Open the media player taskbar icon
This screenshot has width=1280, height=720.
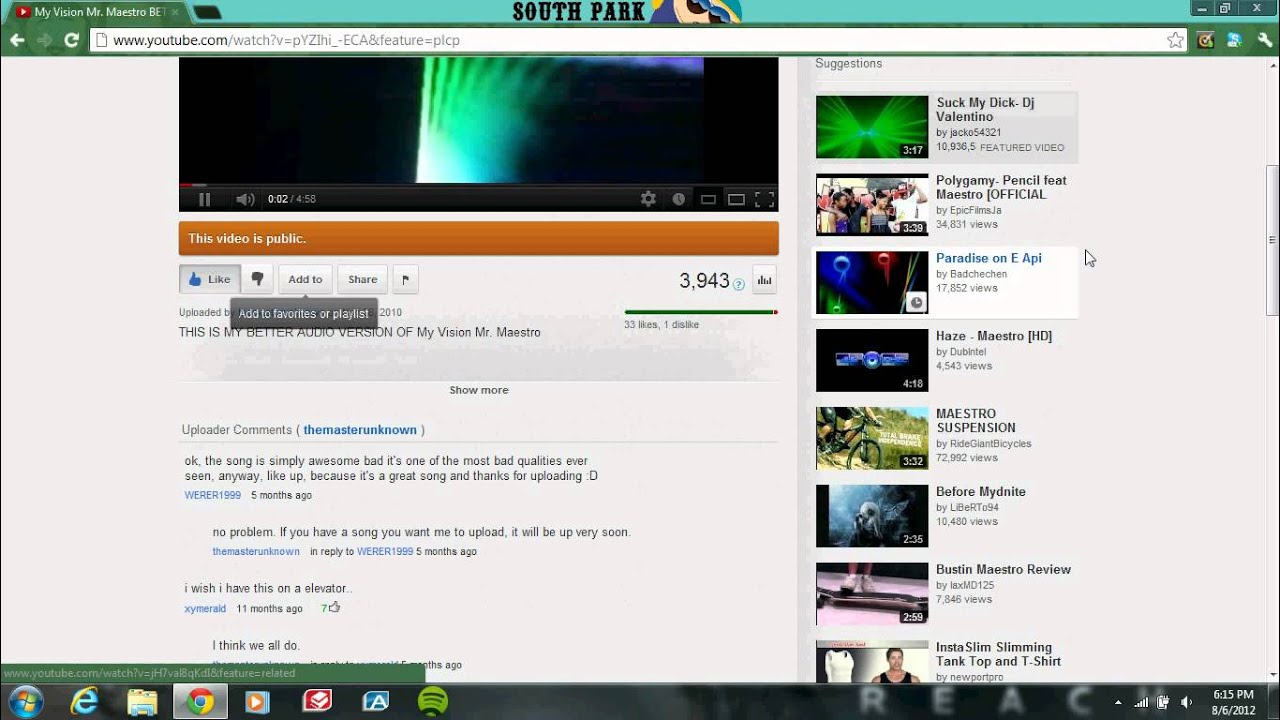point(257,702)
